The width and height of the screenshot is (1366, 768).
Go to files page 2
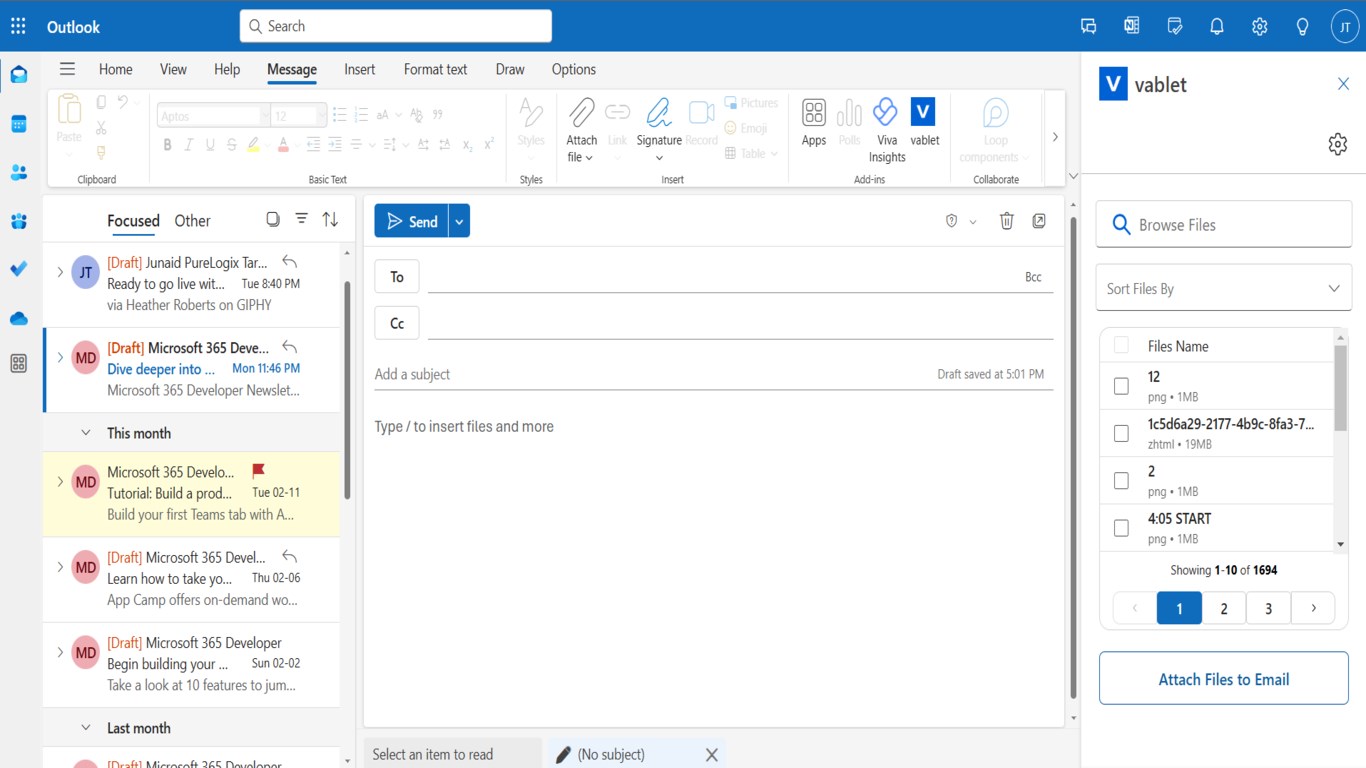pyautogui.click(x=1224, y=608)
